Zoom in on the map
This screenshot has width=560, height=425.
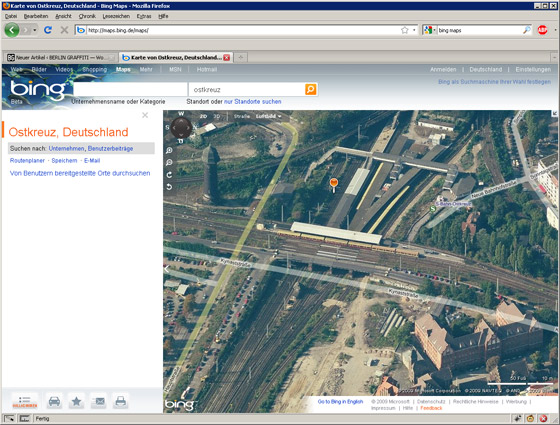[169, 151]
